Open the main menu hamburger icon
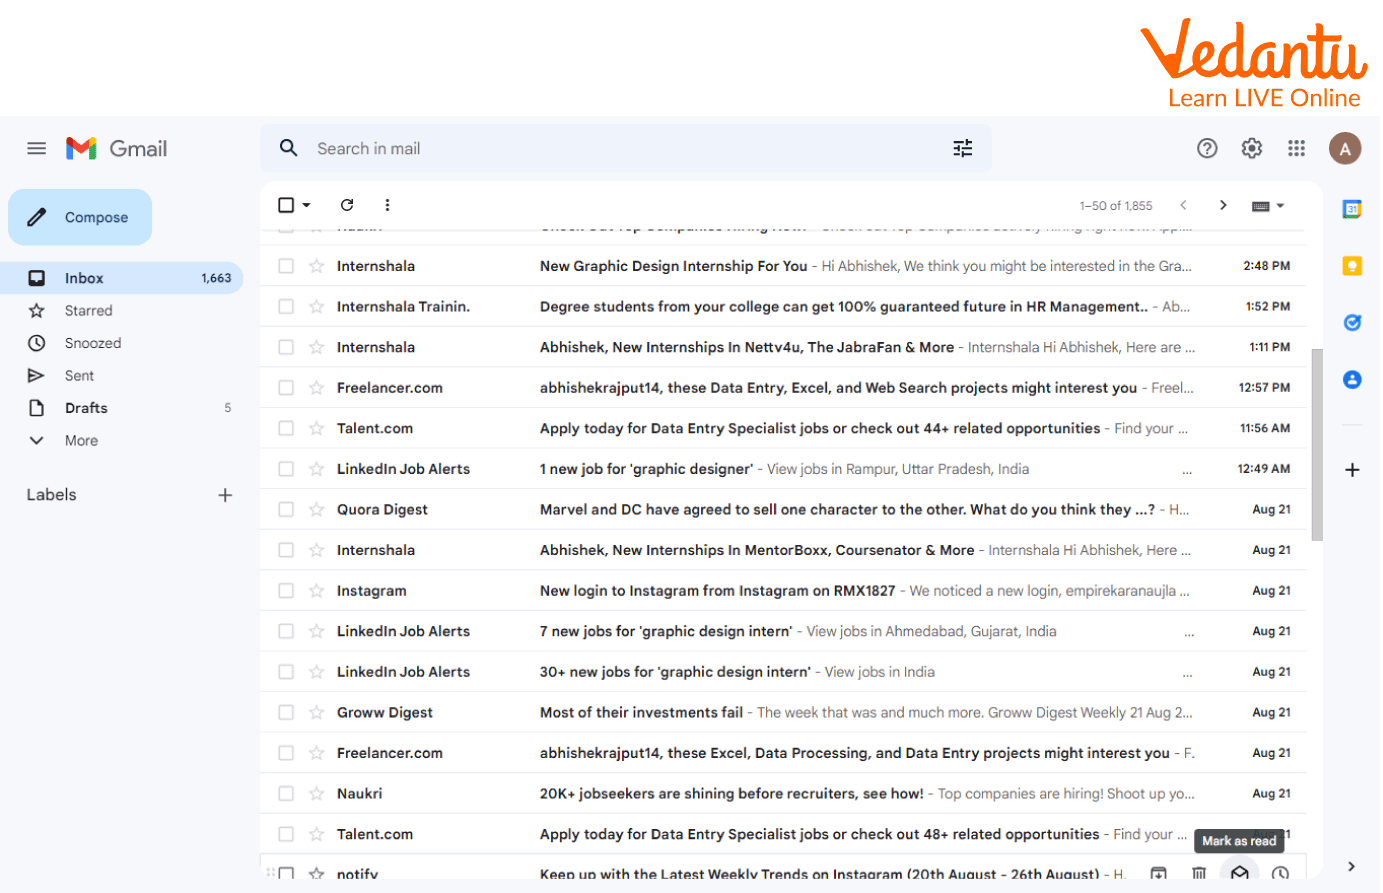This screenshot has width=1383, height=893. [x=37, y=149]
